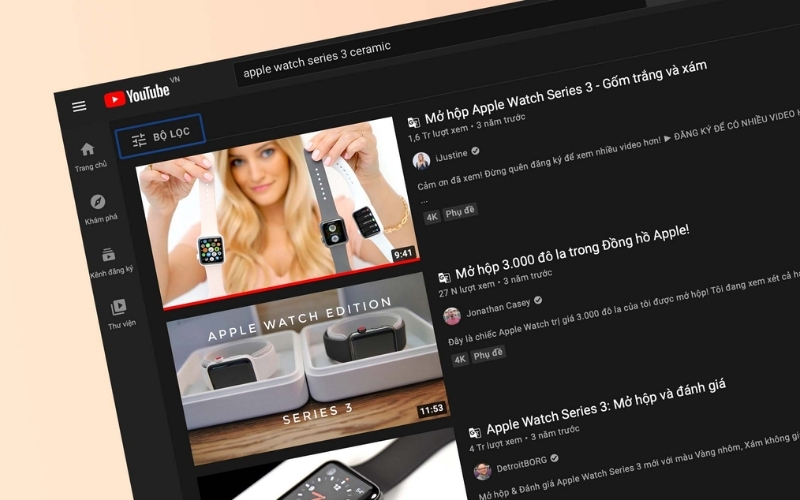
Task: Click the verified badge next to iJustine
Action: click(x=476, y=151)
